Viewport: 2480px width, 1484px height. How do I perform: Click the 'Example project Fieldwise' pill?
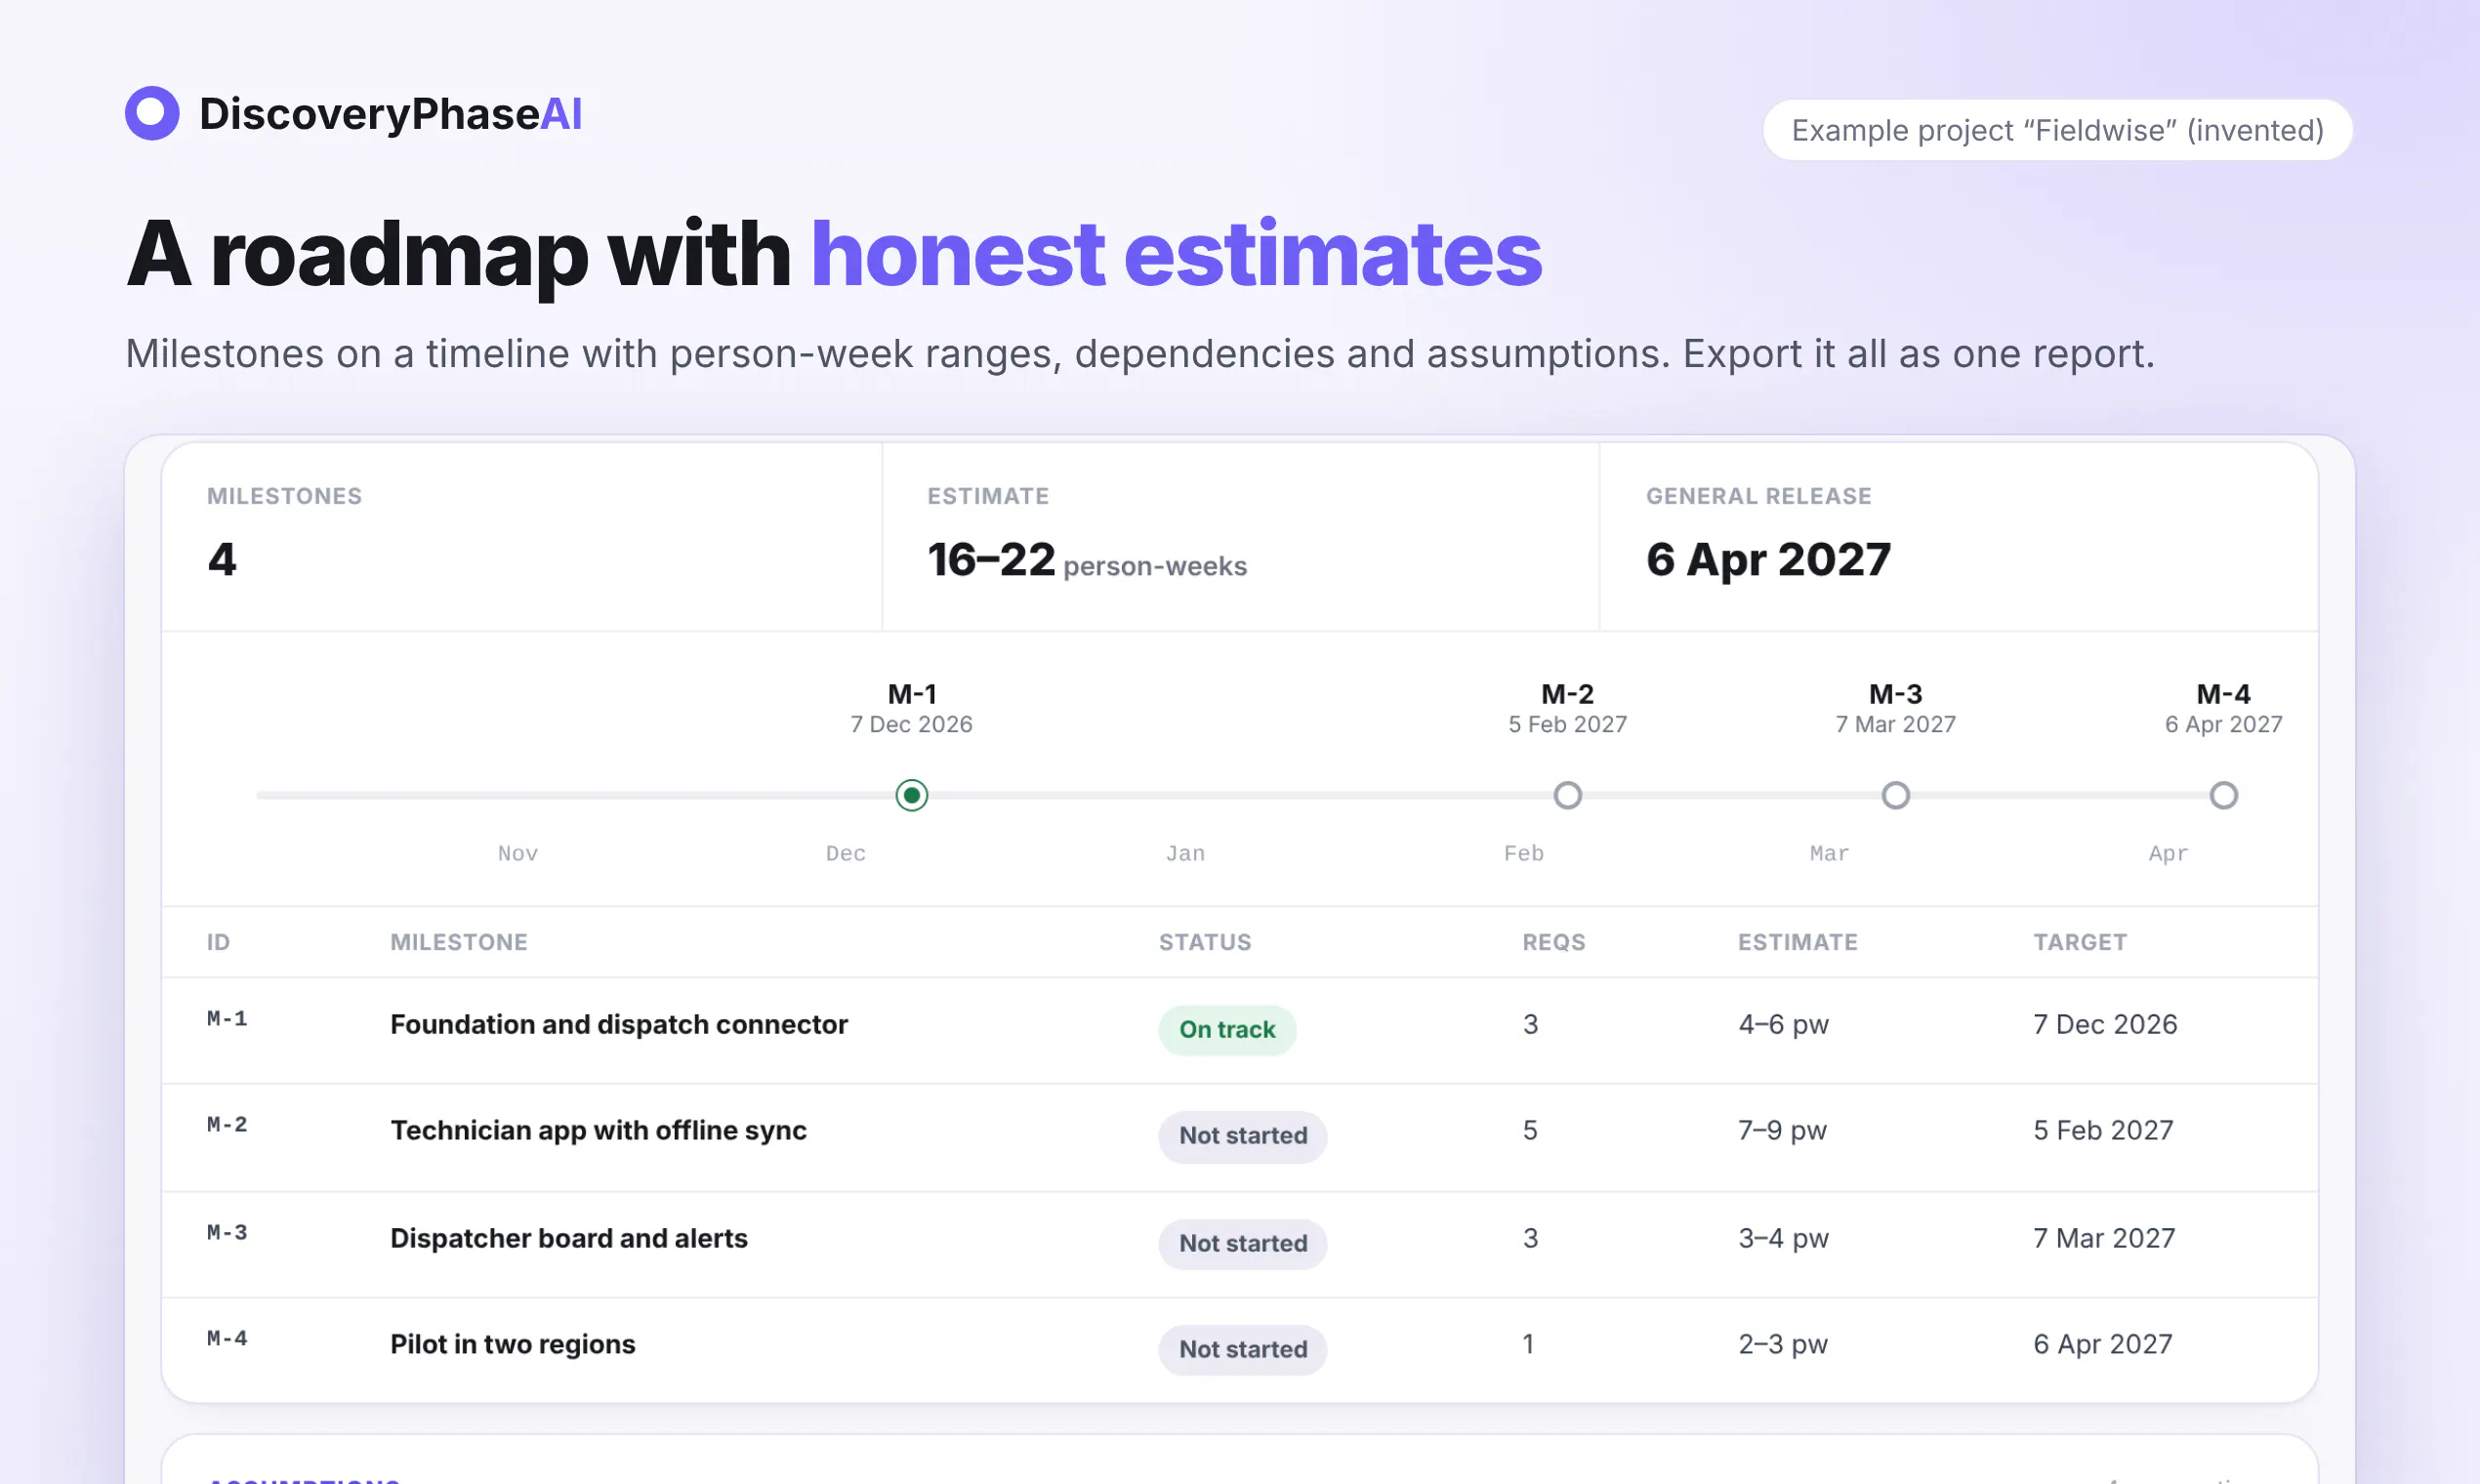tap(2057, 130)
